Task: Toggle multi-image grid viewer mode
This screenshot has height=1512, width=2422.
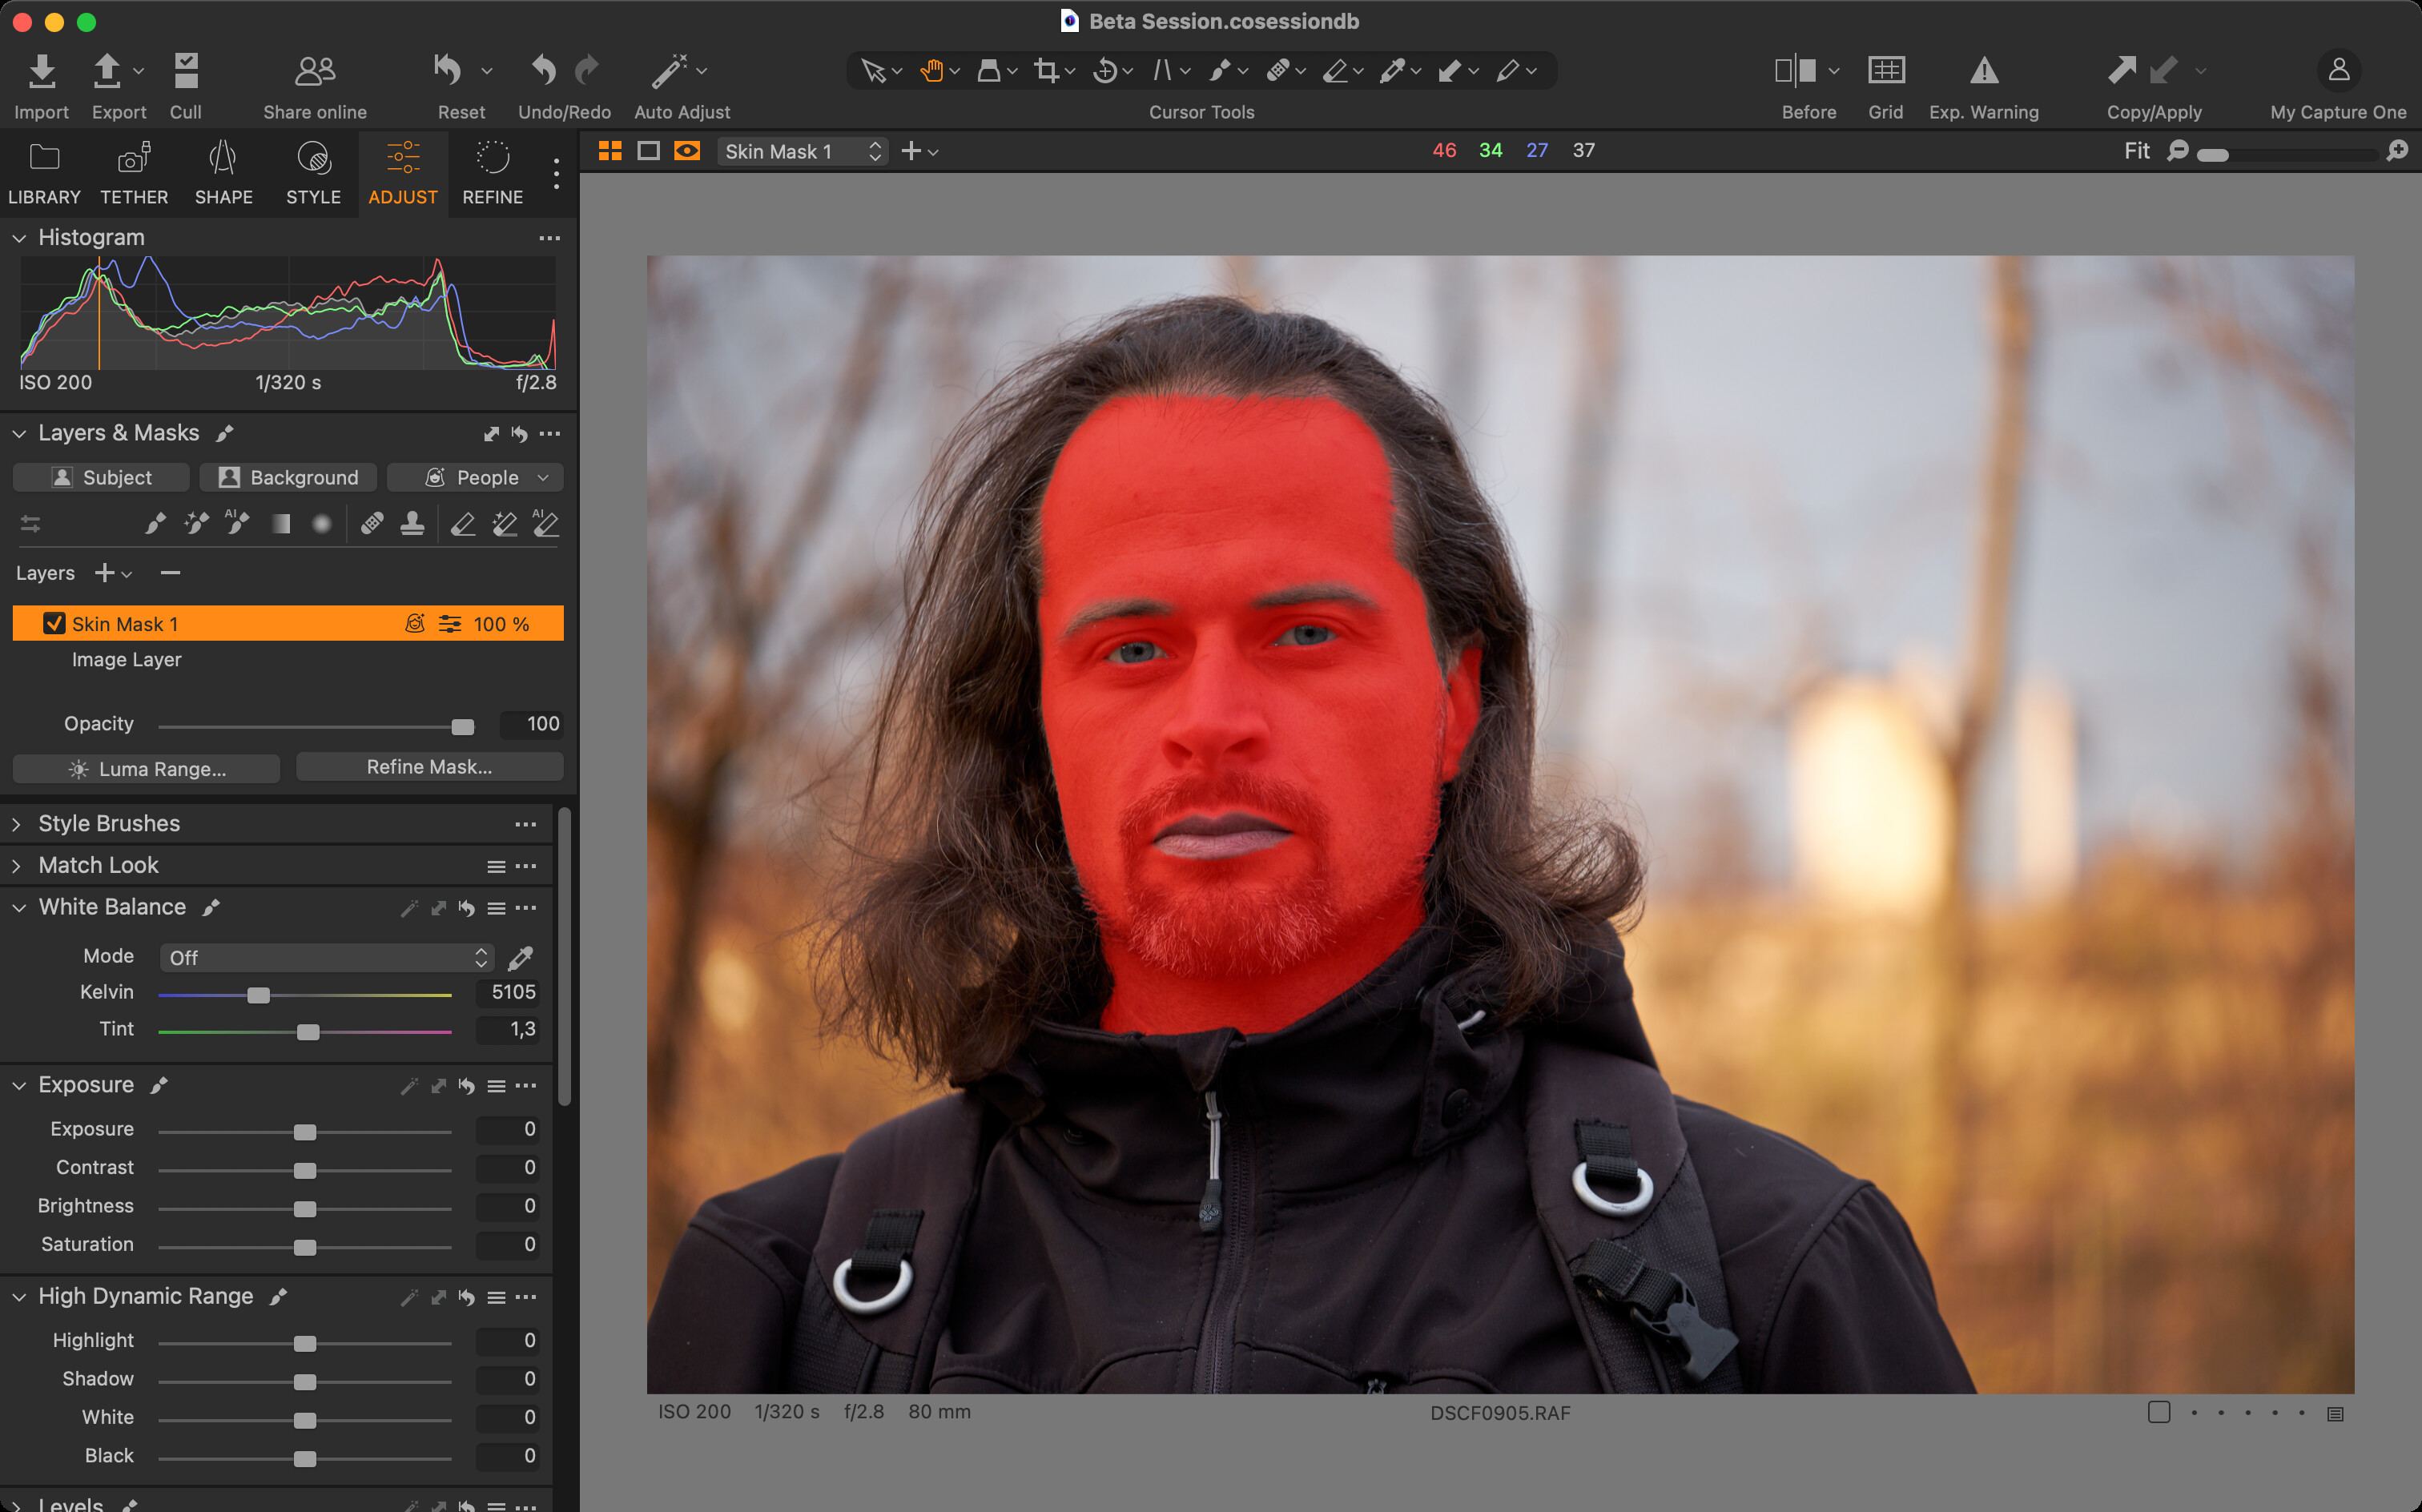Action: [x=610, y=151]
